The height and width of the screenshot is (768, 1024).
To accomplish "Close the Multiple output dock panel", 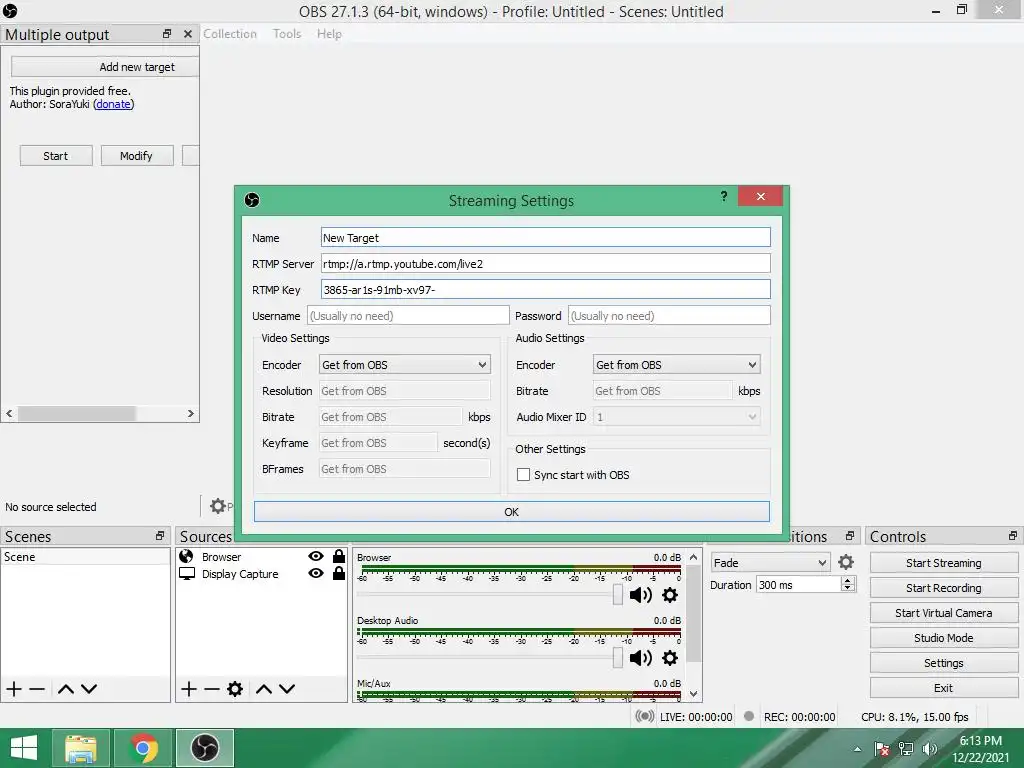I will point(188,34).
